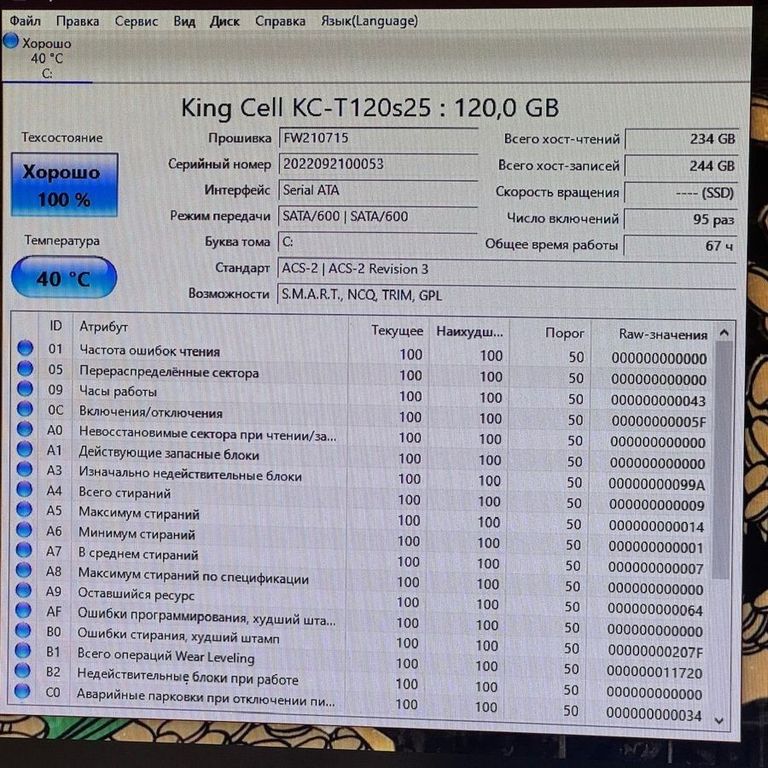Click the host reads value 234 GB
The height and width of the screenshot is (768, 768).
coord(682,140)
